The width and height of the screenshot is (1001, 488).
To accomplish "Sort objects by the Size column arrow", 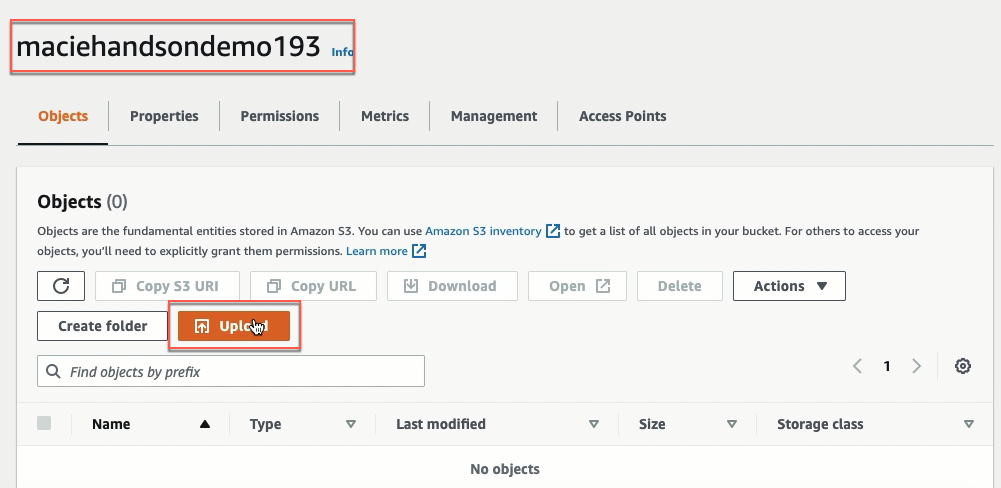I will pyautogui.click(x=732, y=424).
